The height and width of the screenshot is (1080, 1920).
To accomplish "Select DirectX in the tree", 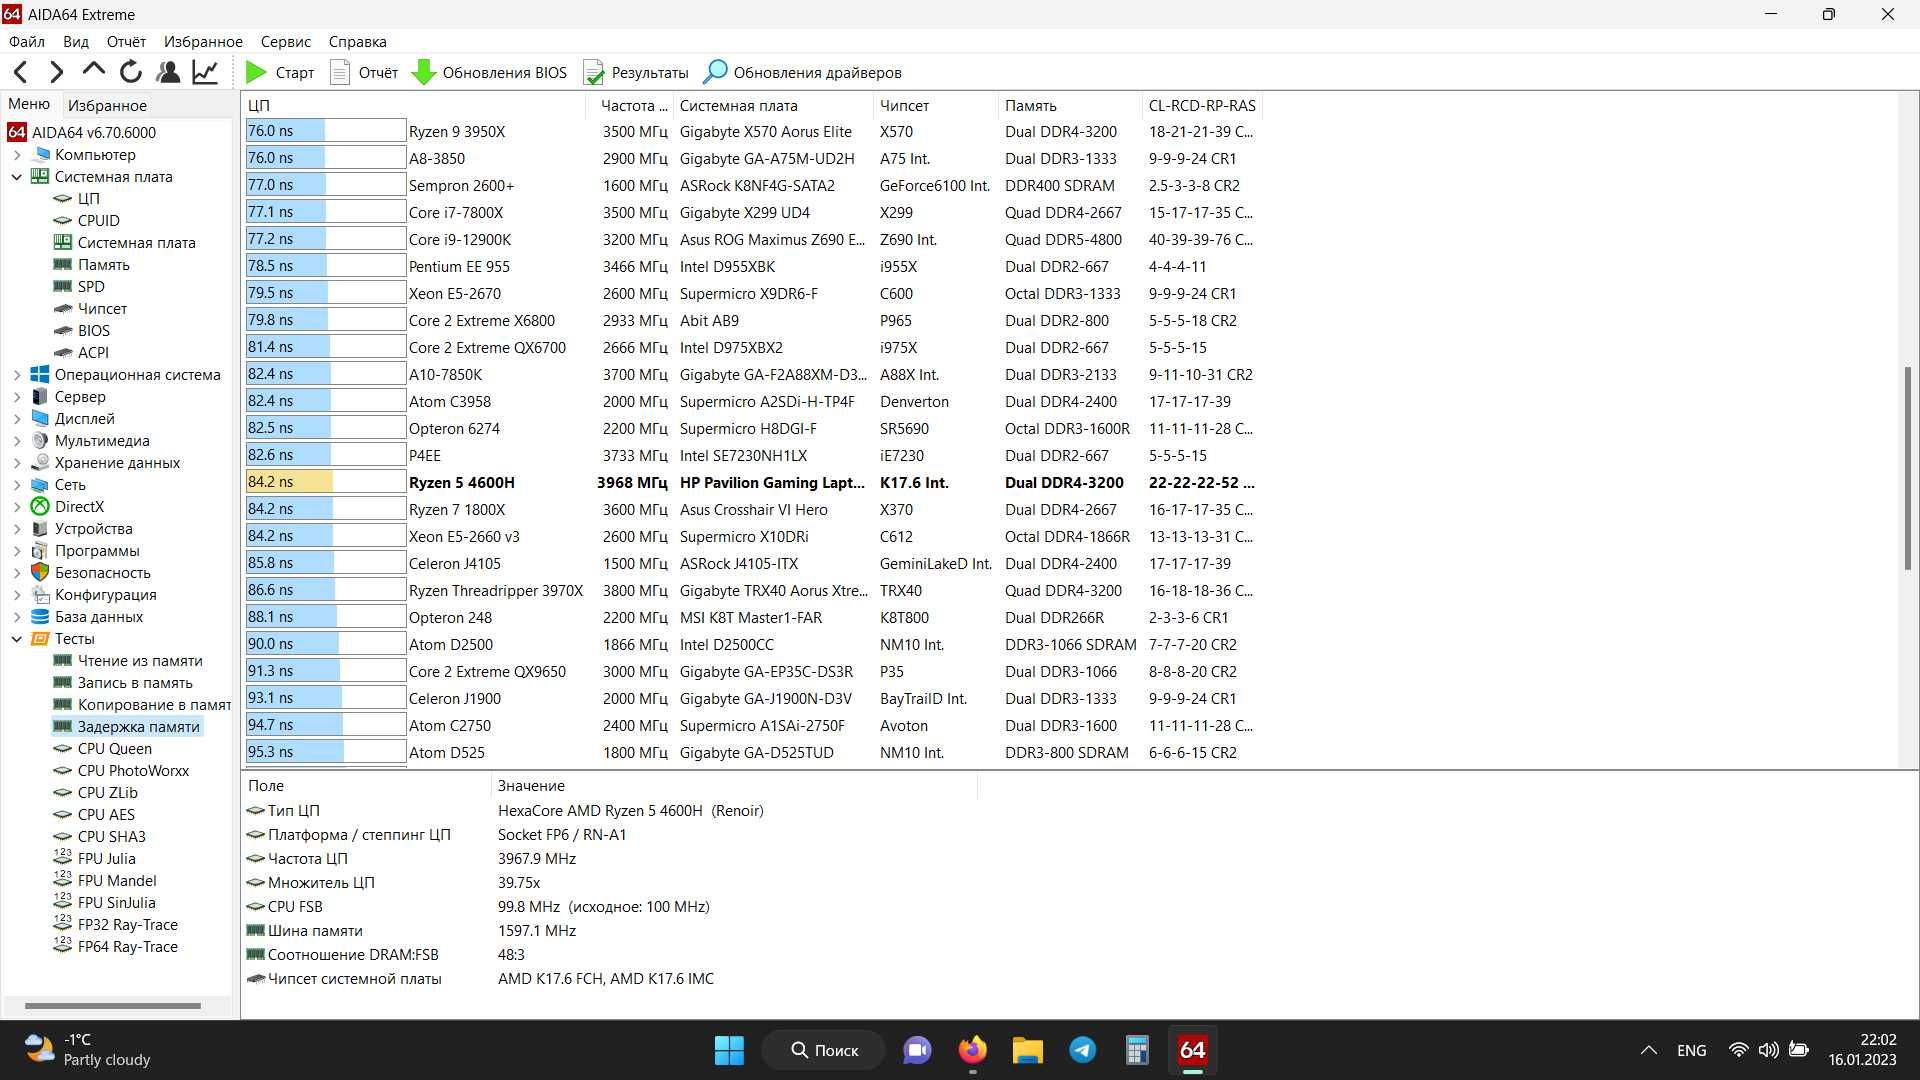I will 68,507.
